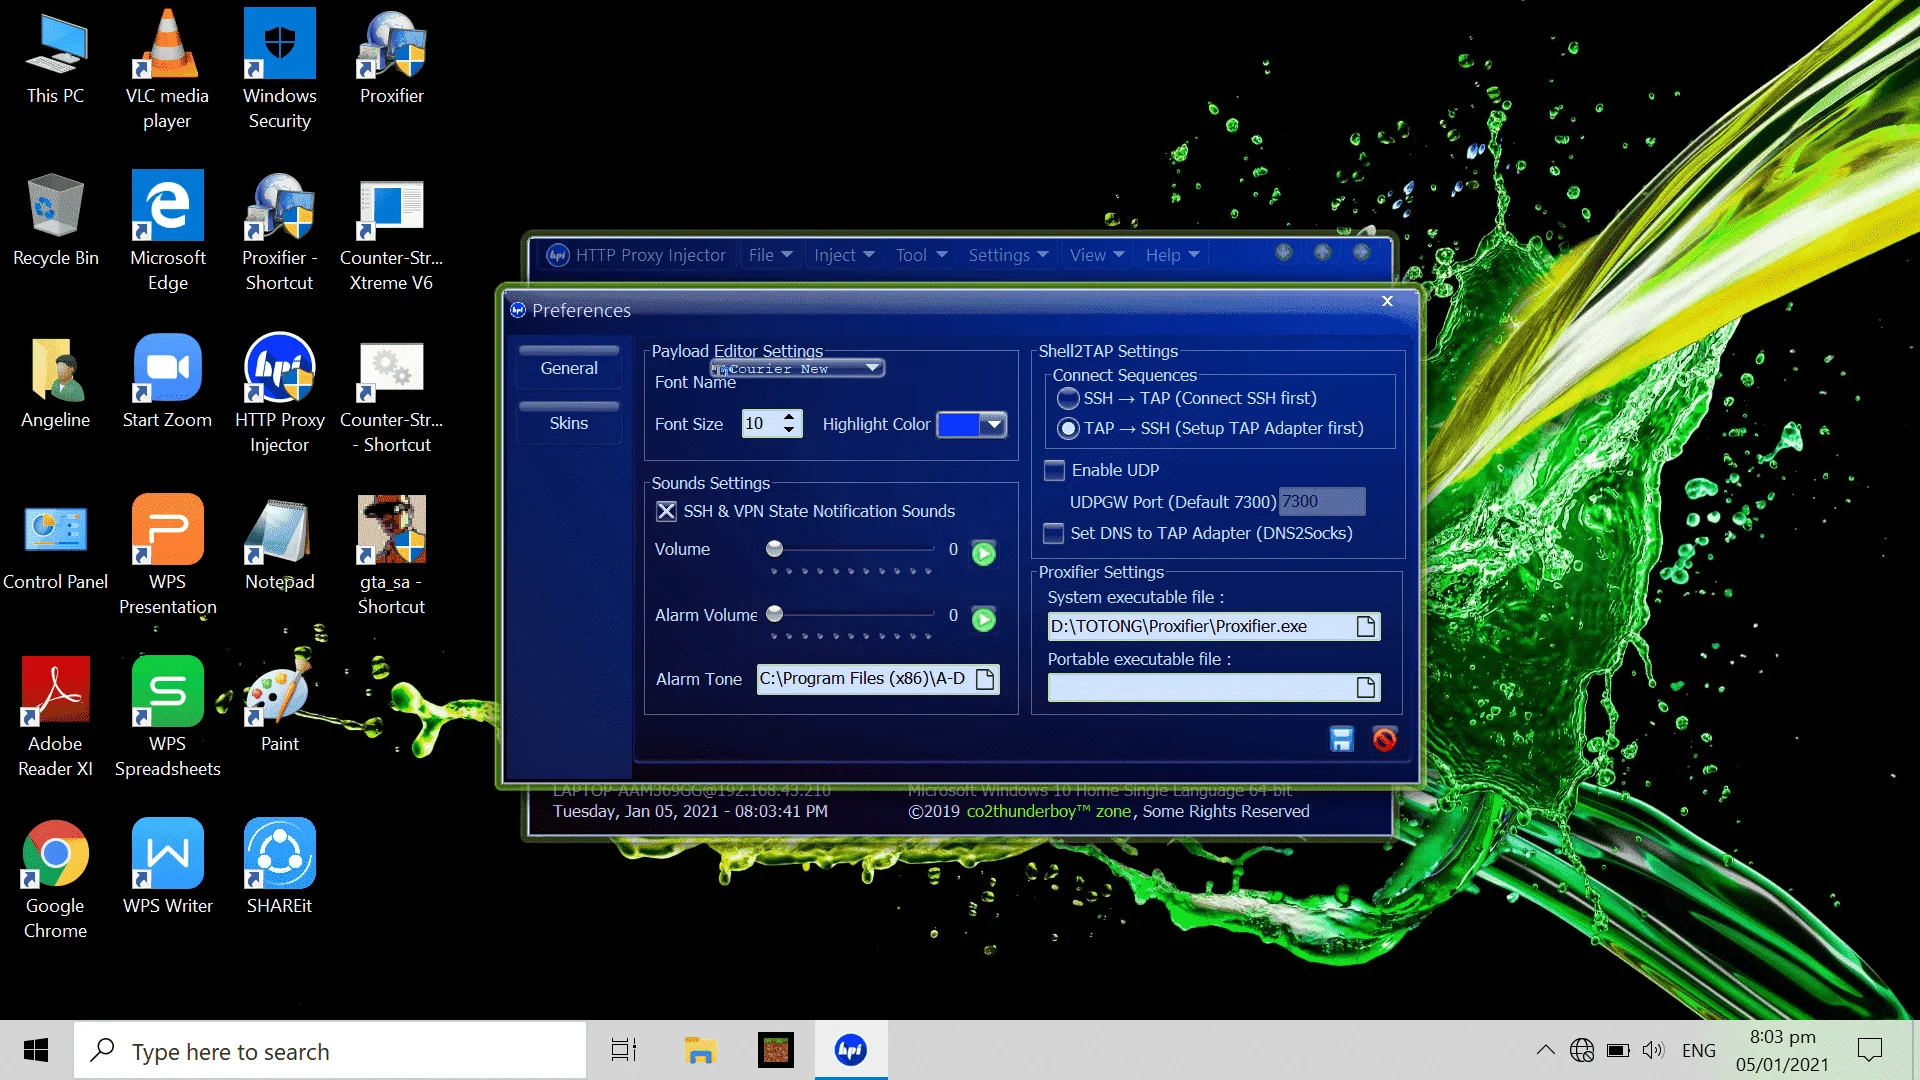
Task: Open Windows Security desktop icon
Action: coord(280,70)
